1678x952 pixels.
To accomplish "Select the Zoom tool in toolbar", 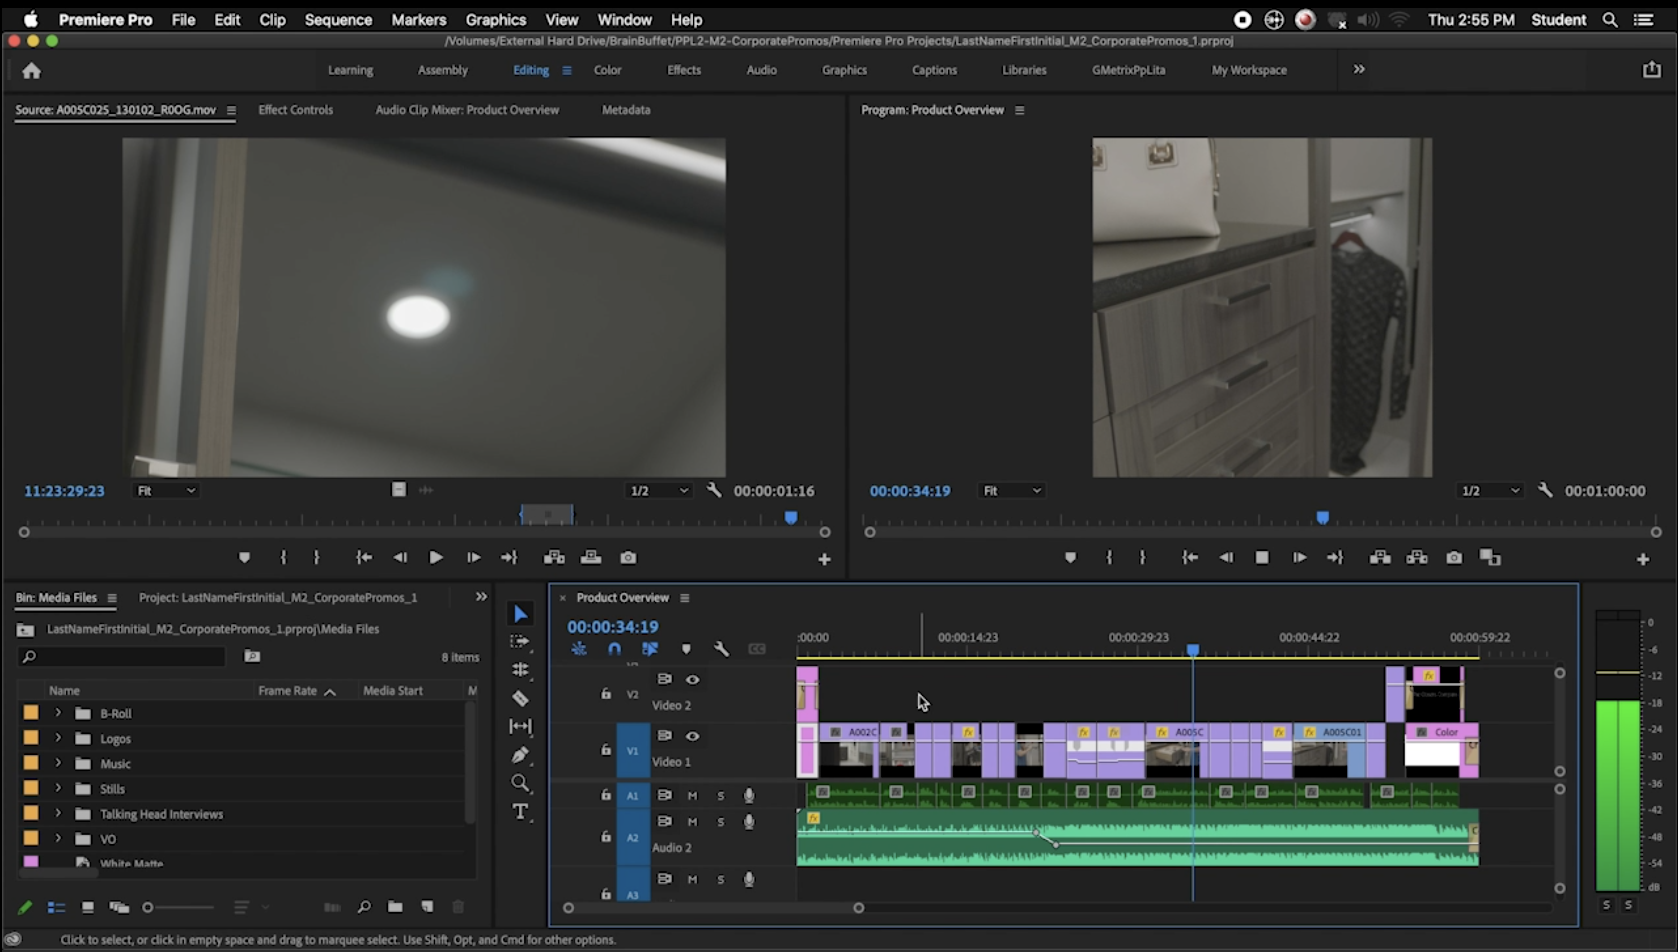I will click(520, 783).
